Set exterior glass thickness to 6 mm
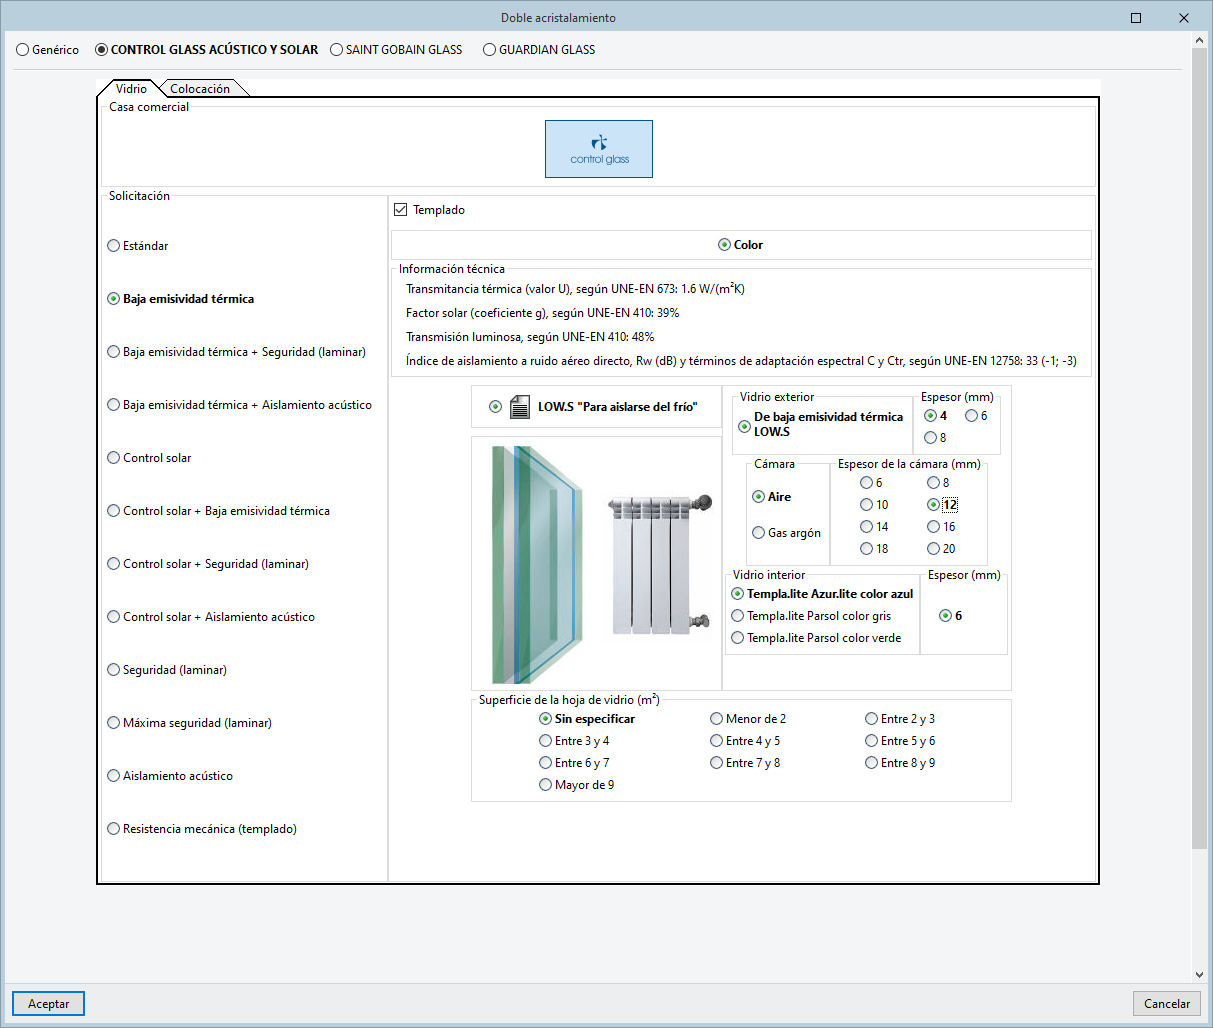Image resolution: width=1213 pixels, height=1028 pixels. click(x=976, y=416)
